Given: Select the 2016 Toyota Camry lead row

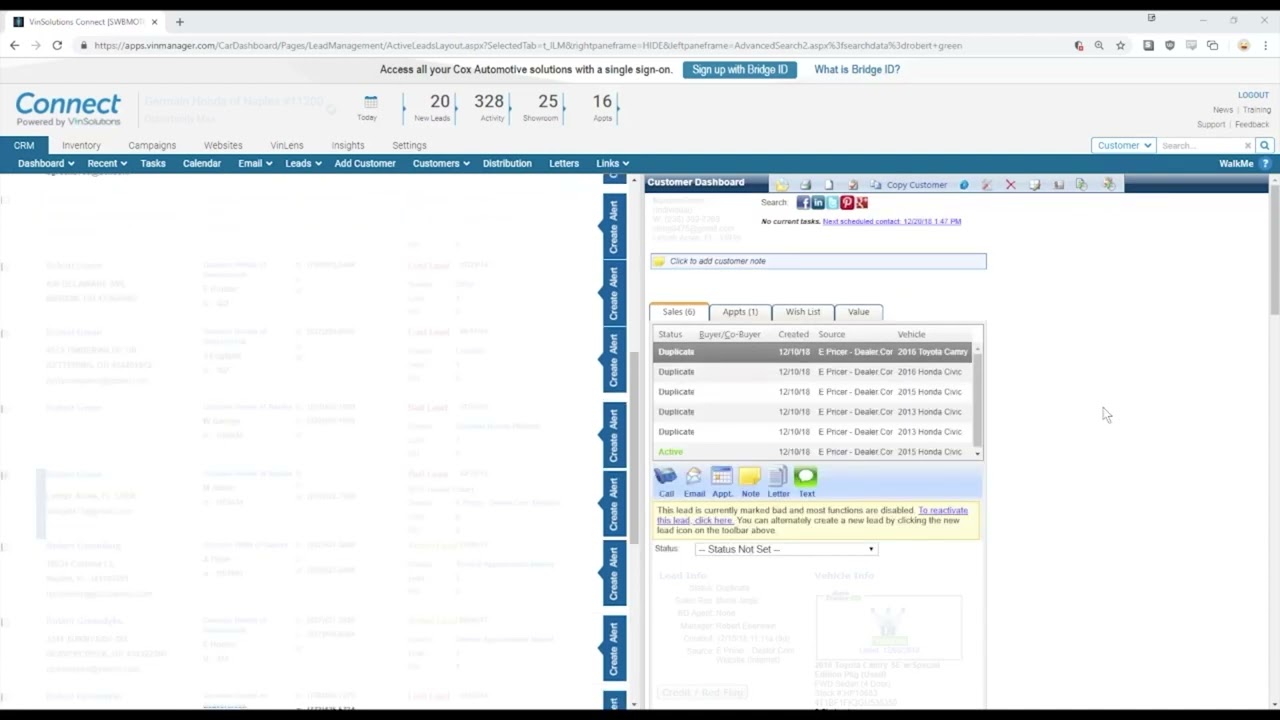Looking at the screenshot, I should [813, 352].
